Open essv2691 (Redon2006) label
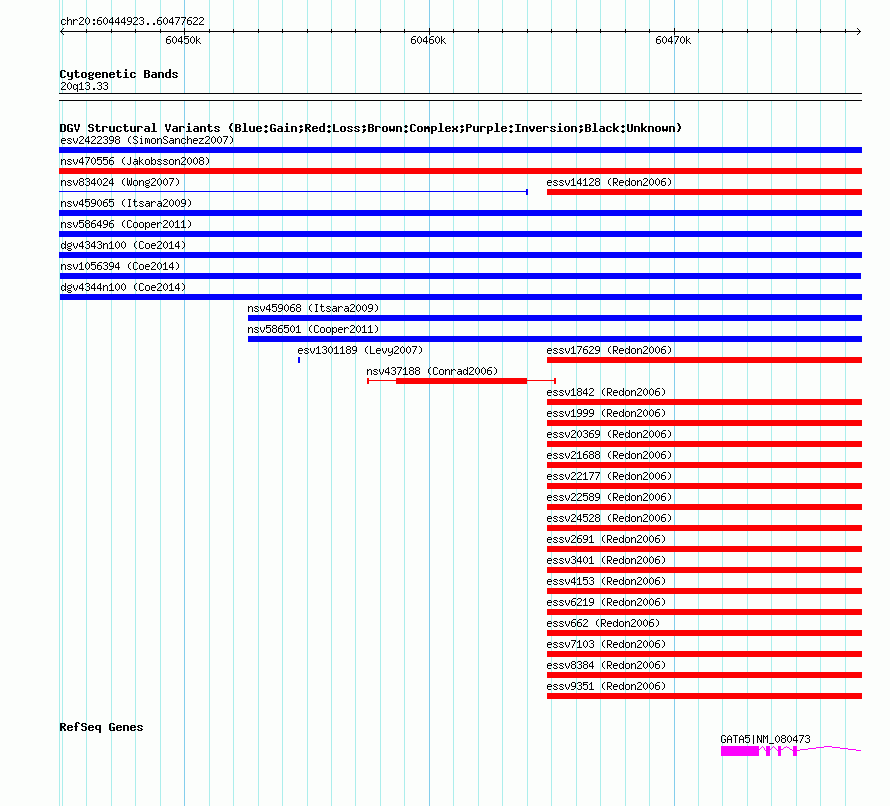 point(606,539)
